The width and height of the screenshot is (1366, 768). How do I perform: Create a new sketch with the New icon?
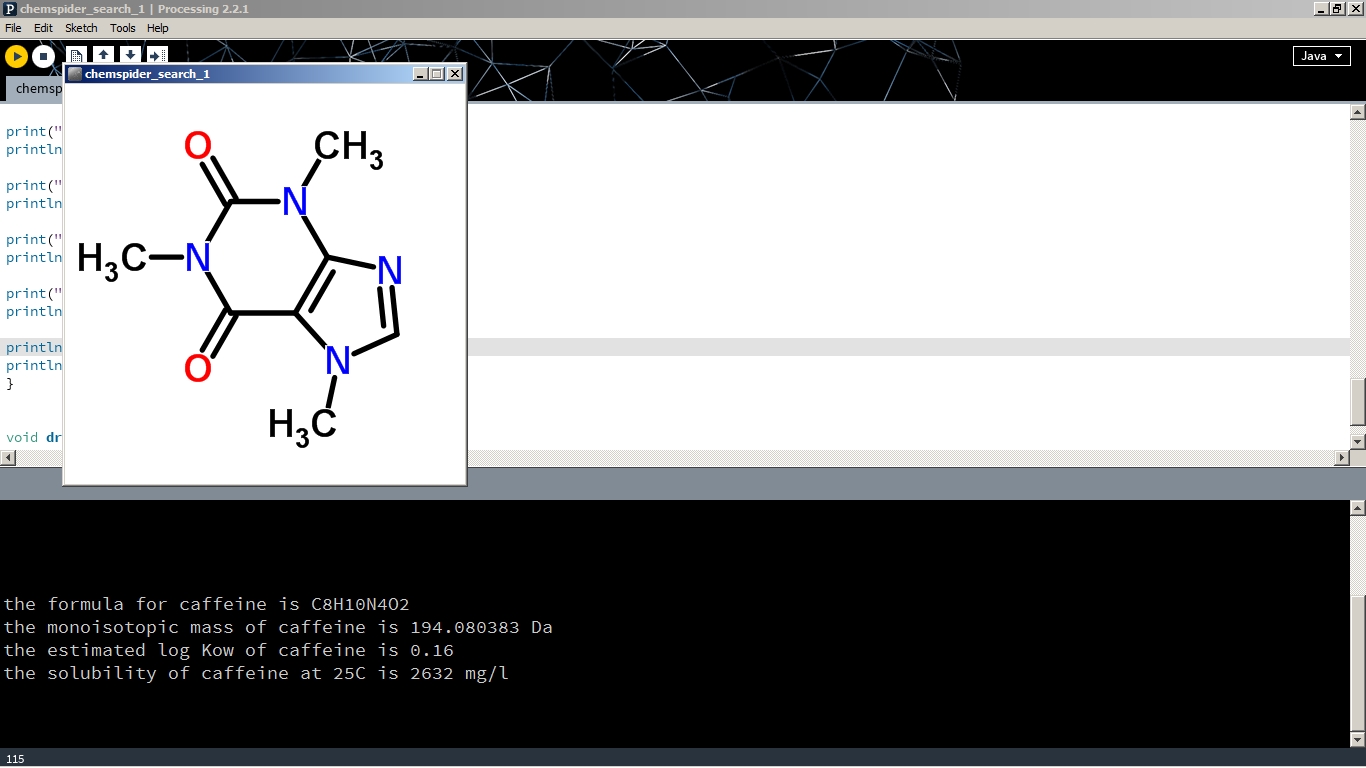[x=76, y=56]
